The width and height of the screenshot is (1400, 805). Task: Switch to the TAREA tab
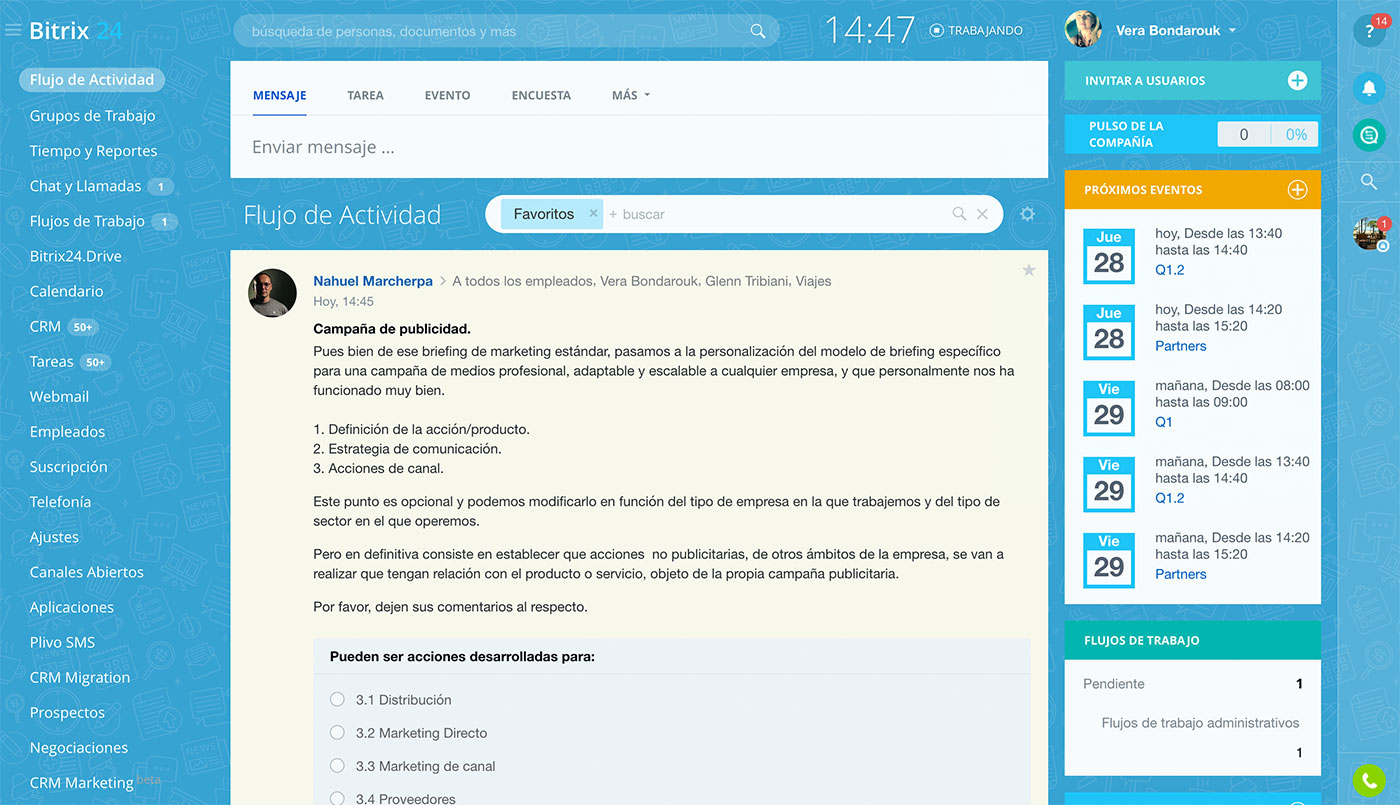click(x=366, y=95)
